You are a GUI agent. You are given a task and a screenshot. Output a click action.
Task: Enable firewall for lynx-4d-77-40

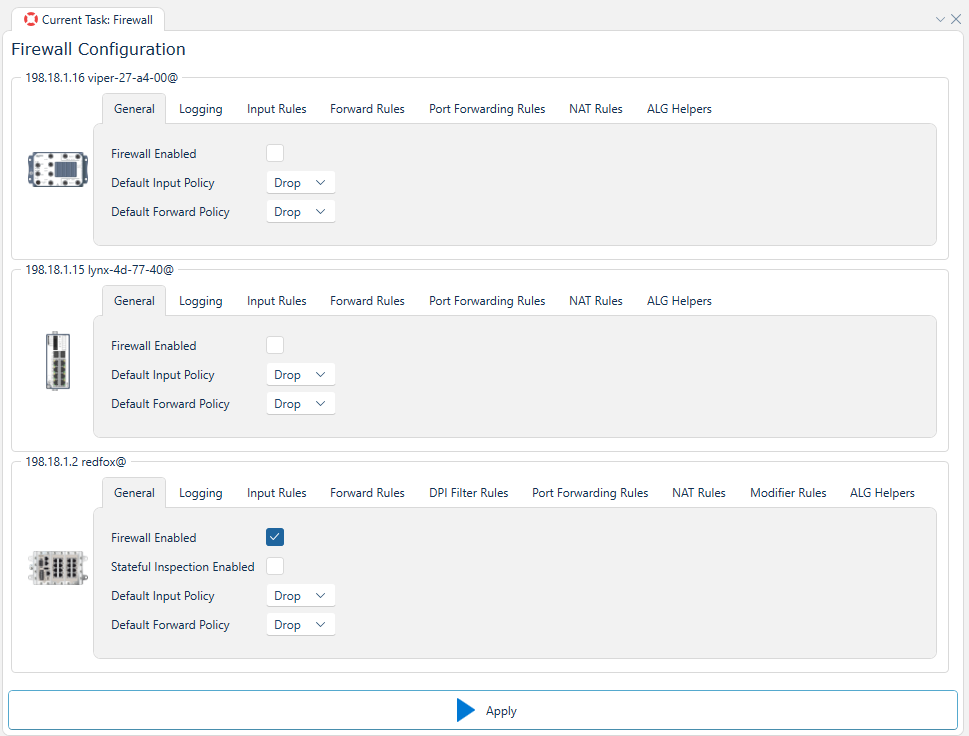275,345
